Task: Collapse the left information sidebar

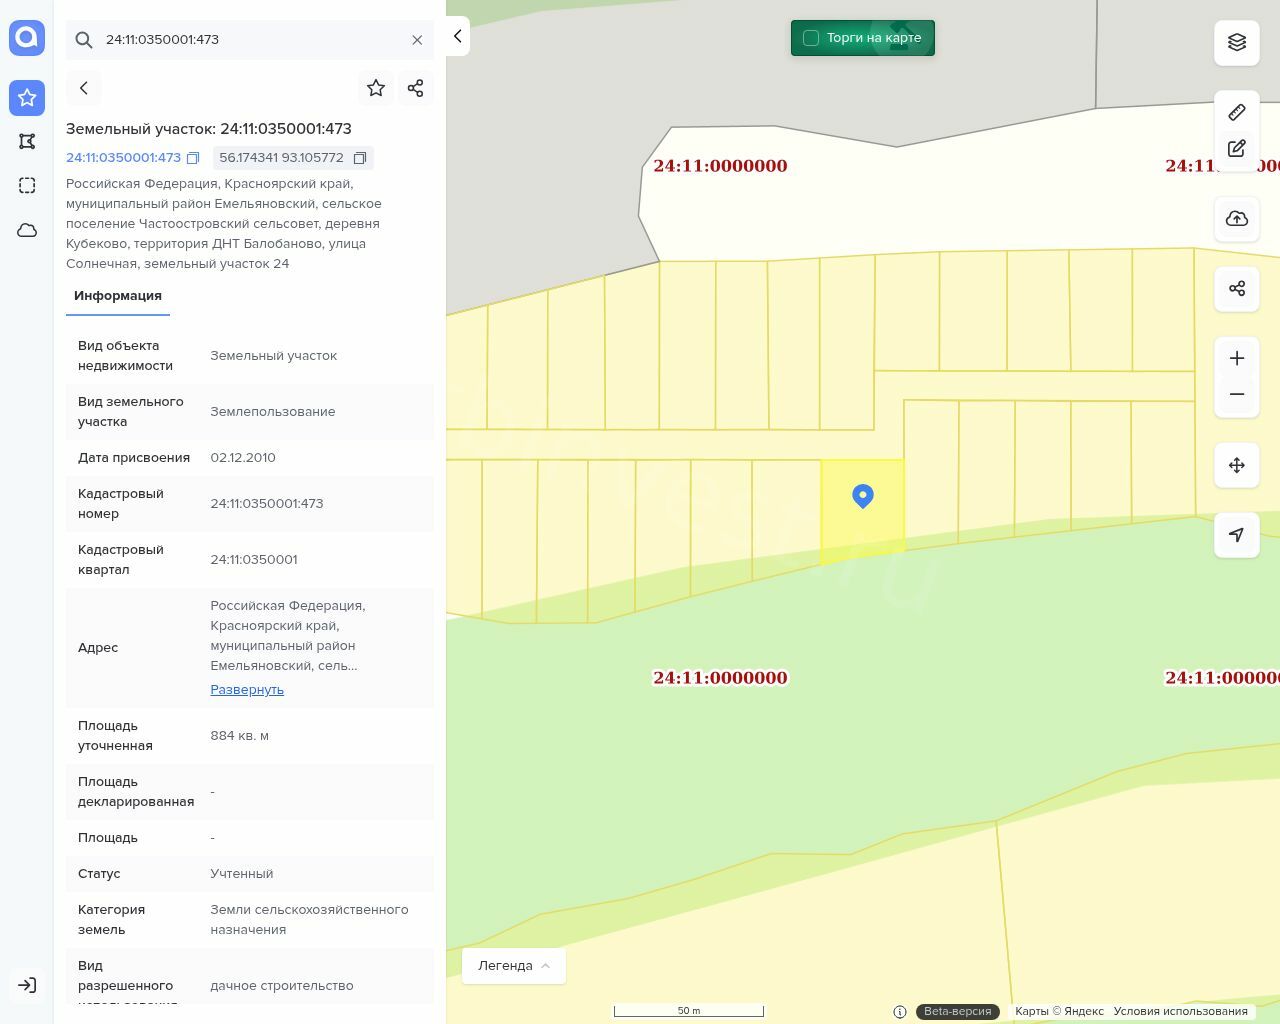Action: point(457,36)
